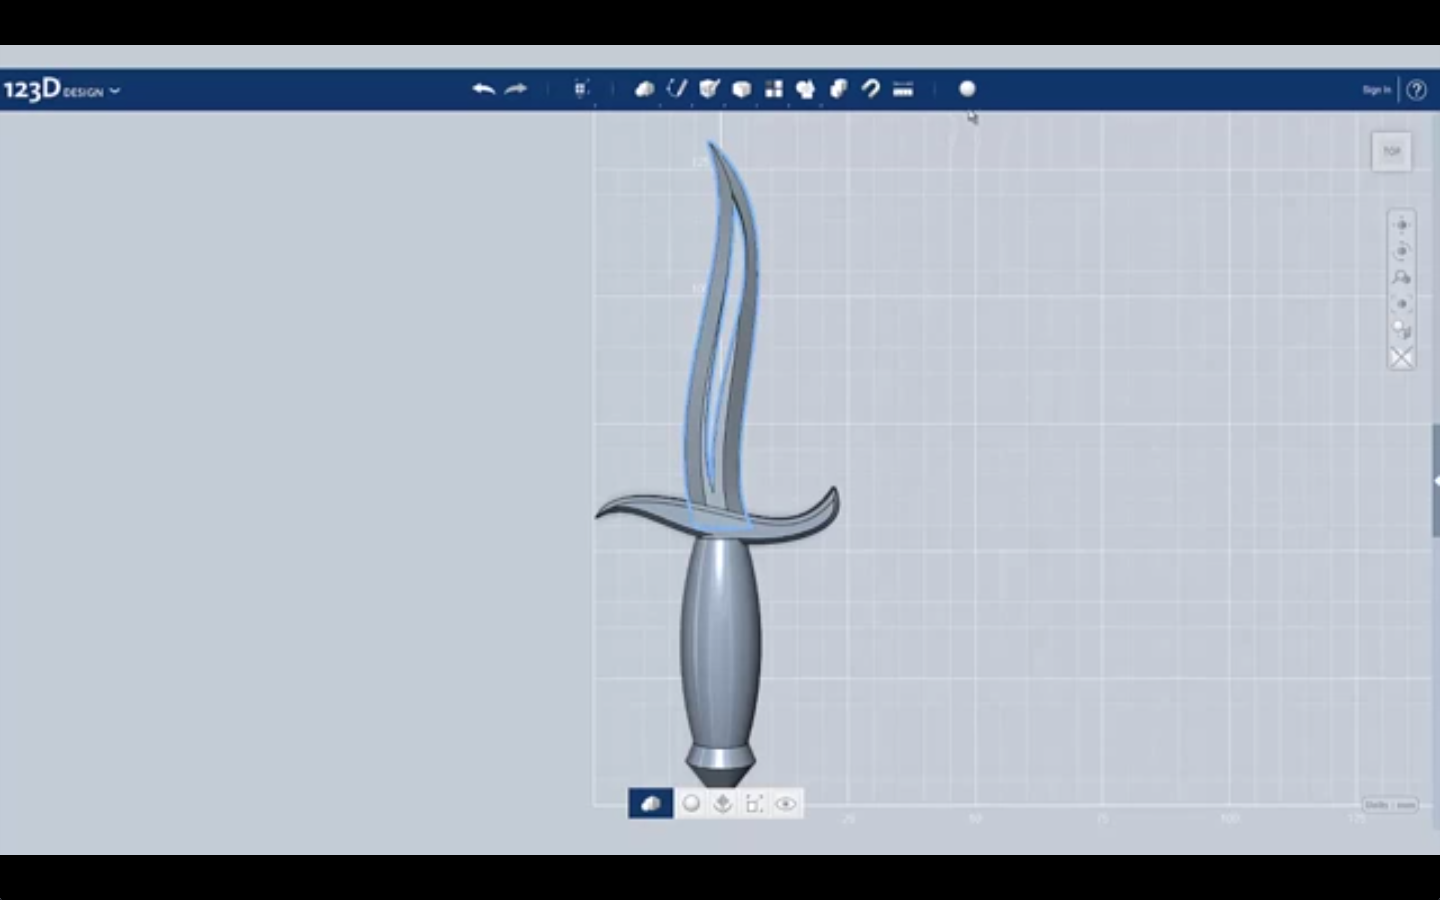
Task: Open the Material sphere tool
Action: [x=967, y=89]
